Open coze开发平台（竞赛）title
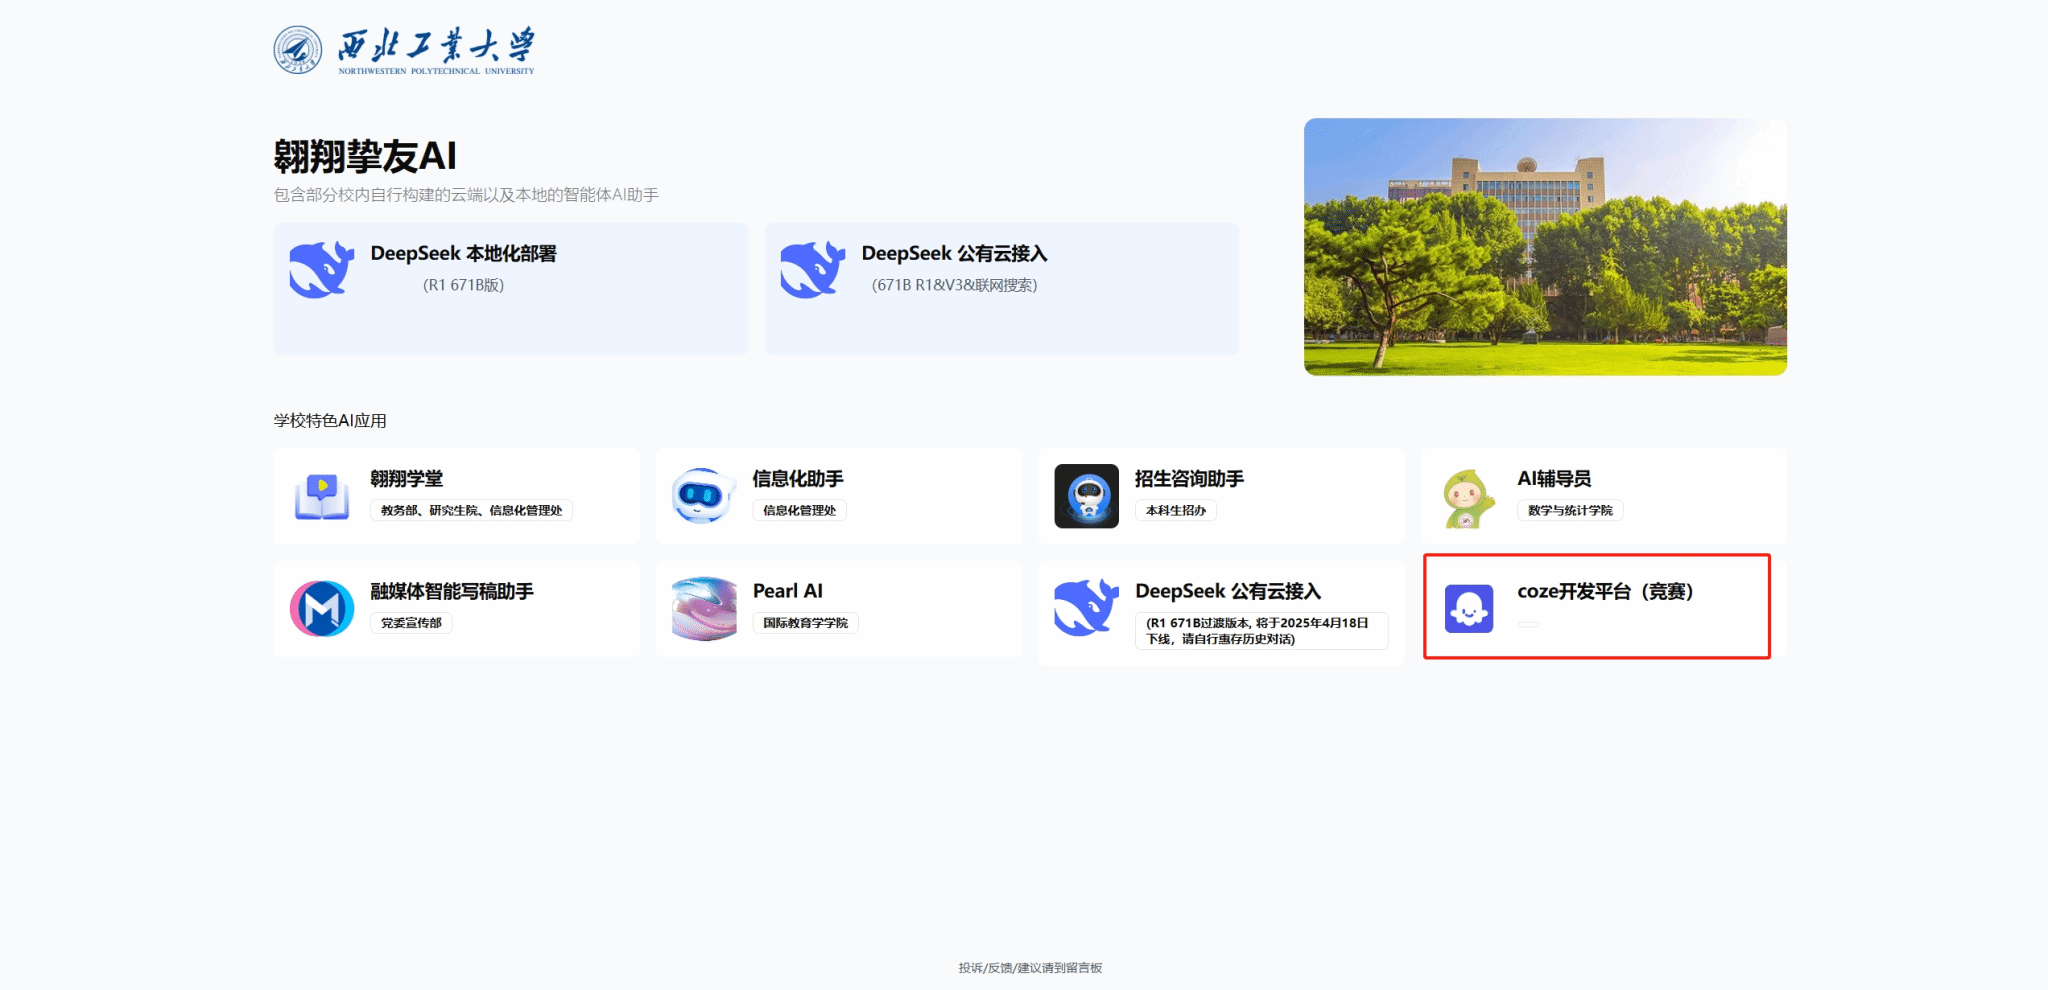 point(1606,591)
